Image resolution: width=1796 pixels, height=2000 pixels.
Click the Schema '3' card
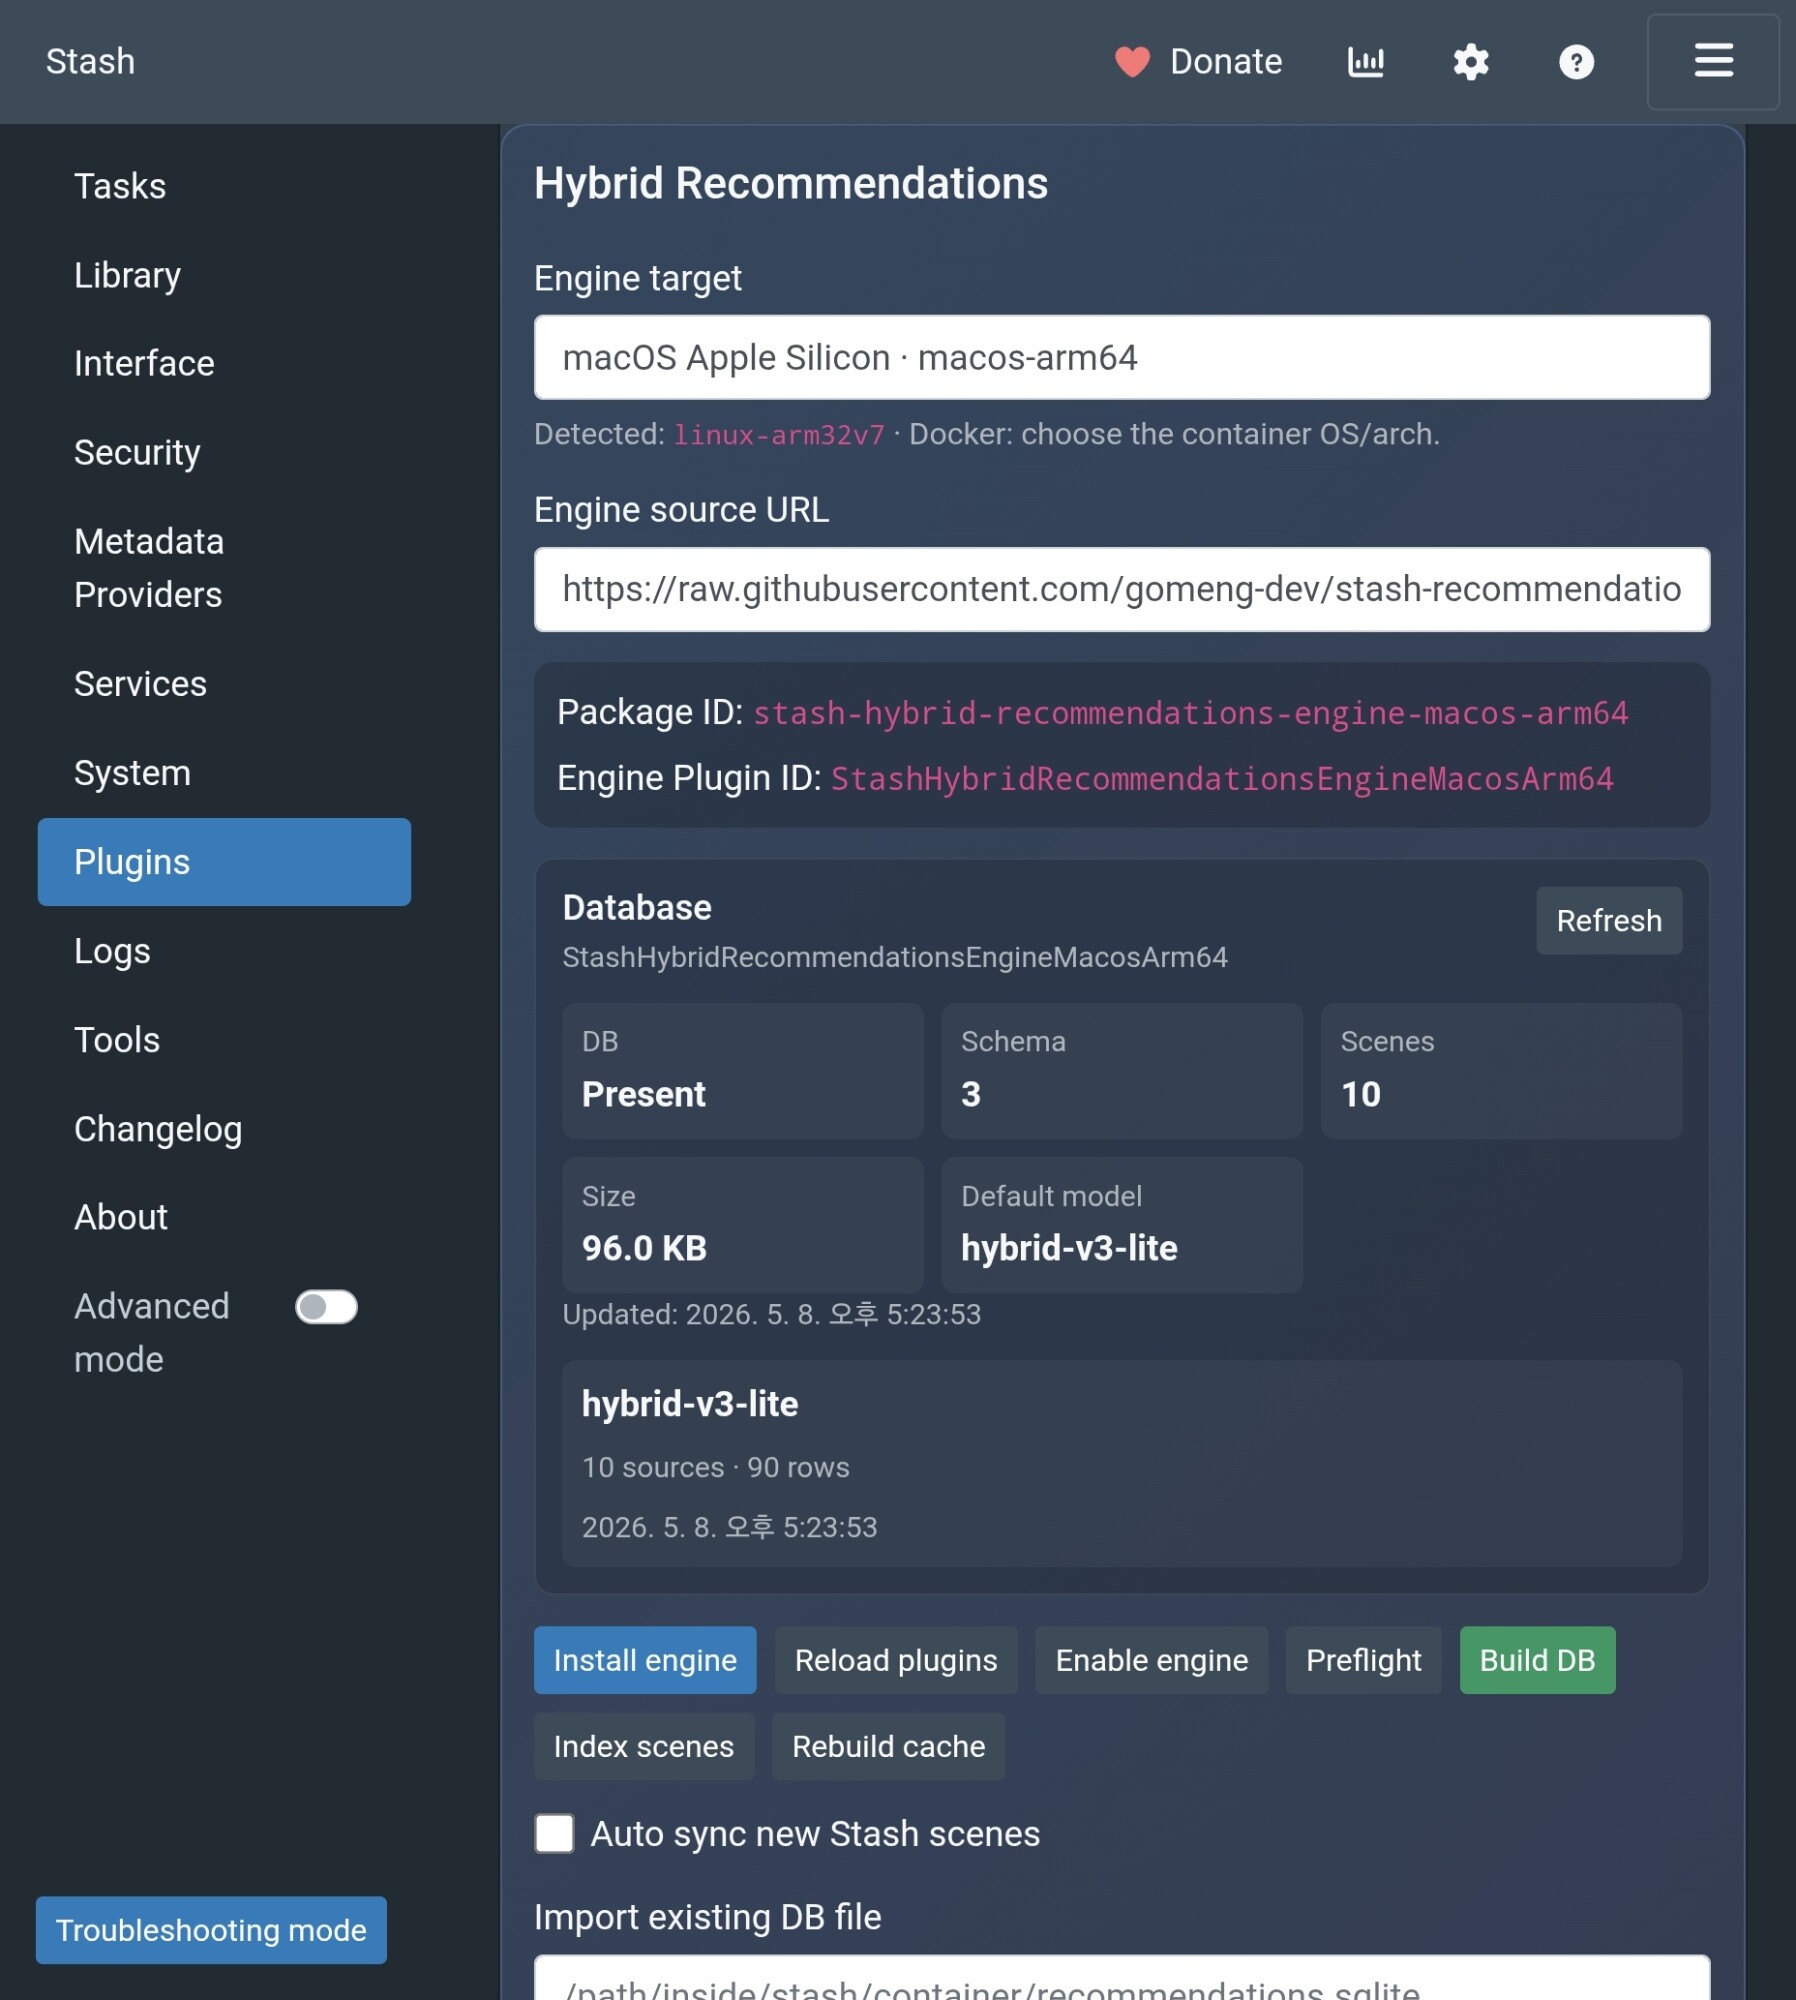[x=1122, y=1071]
